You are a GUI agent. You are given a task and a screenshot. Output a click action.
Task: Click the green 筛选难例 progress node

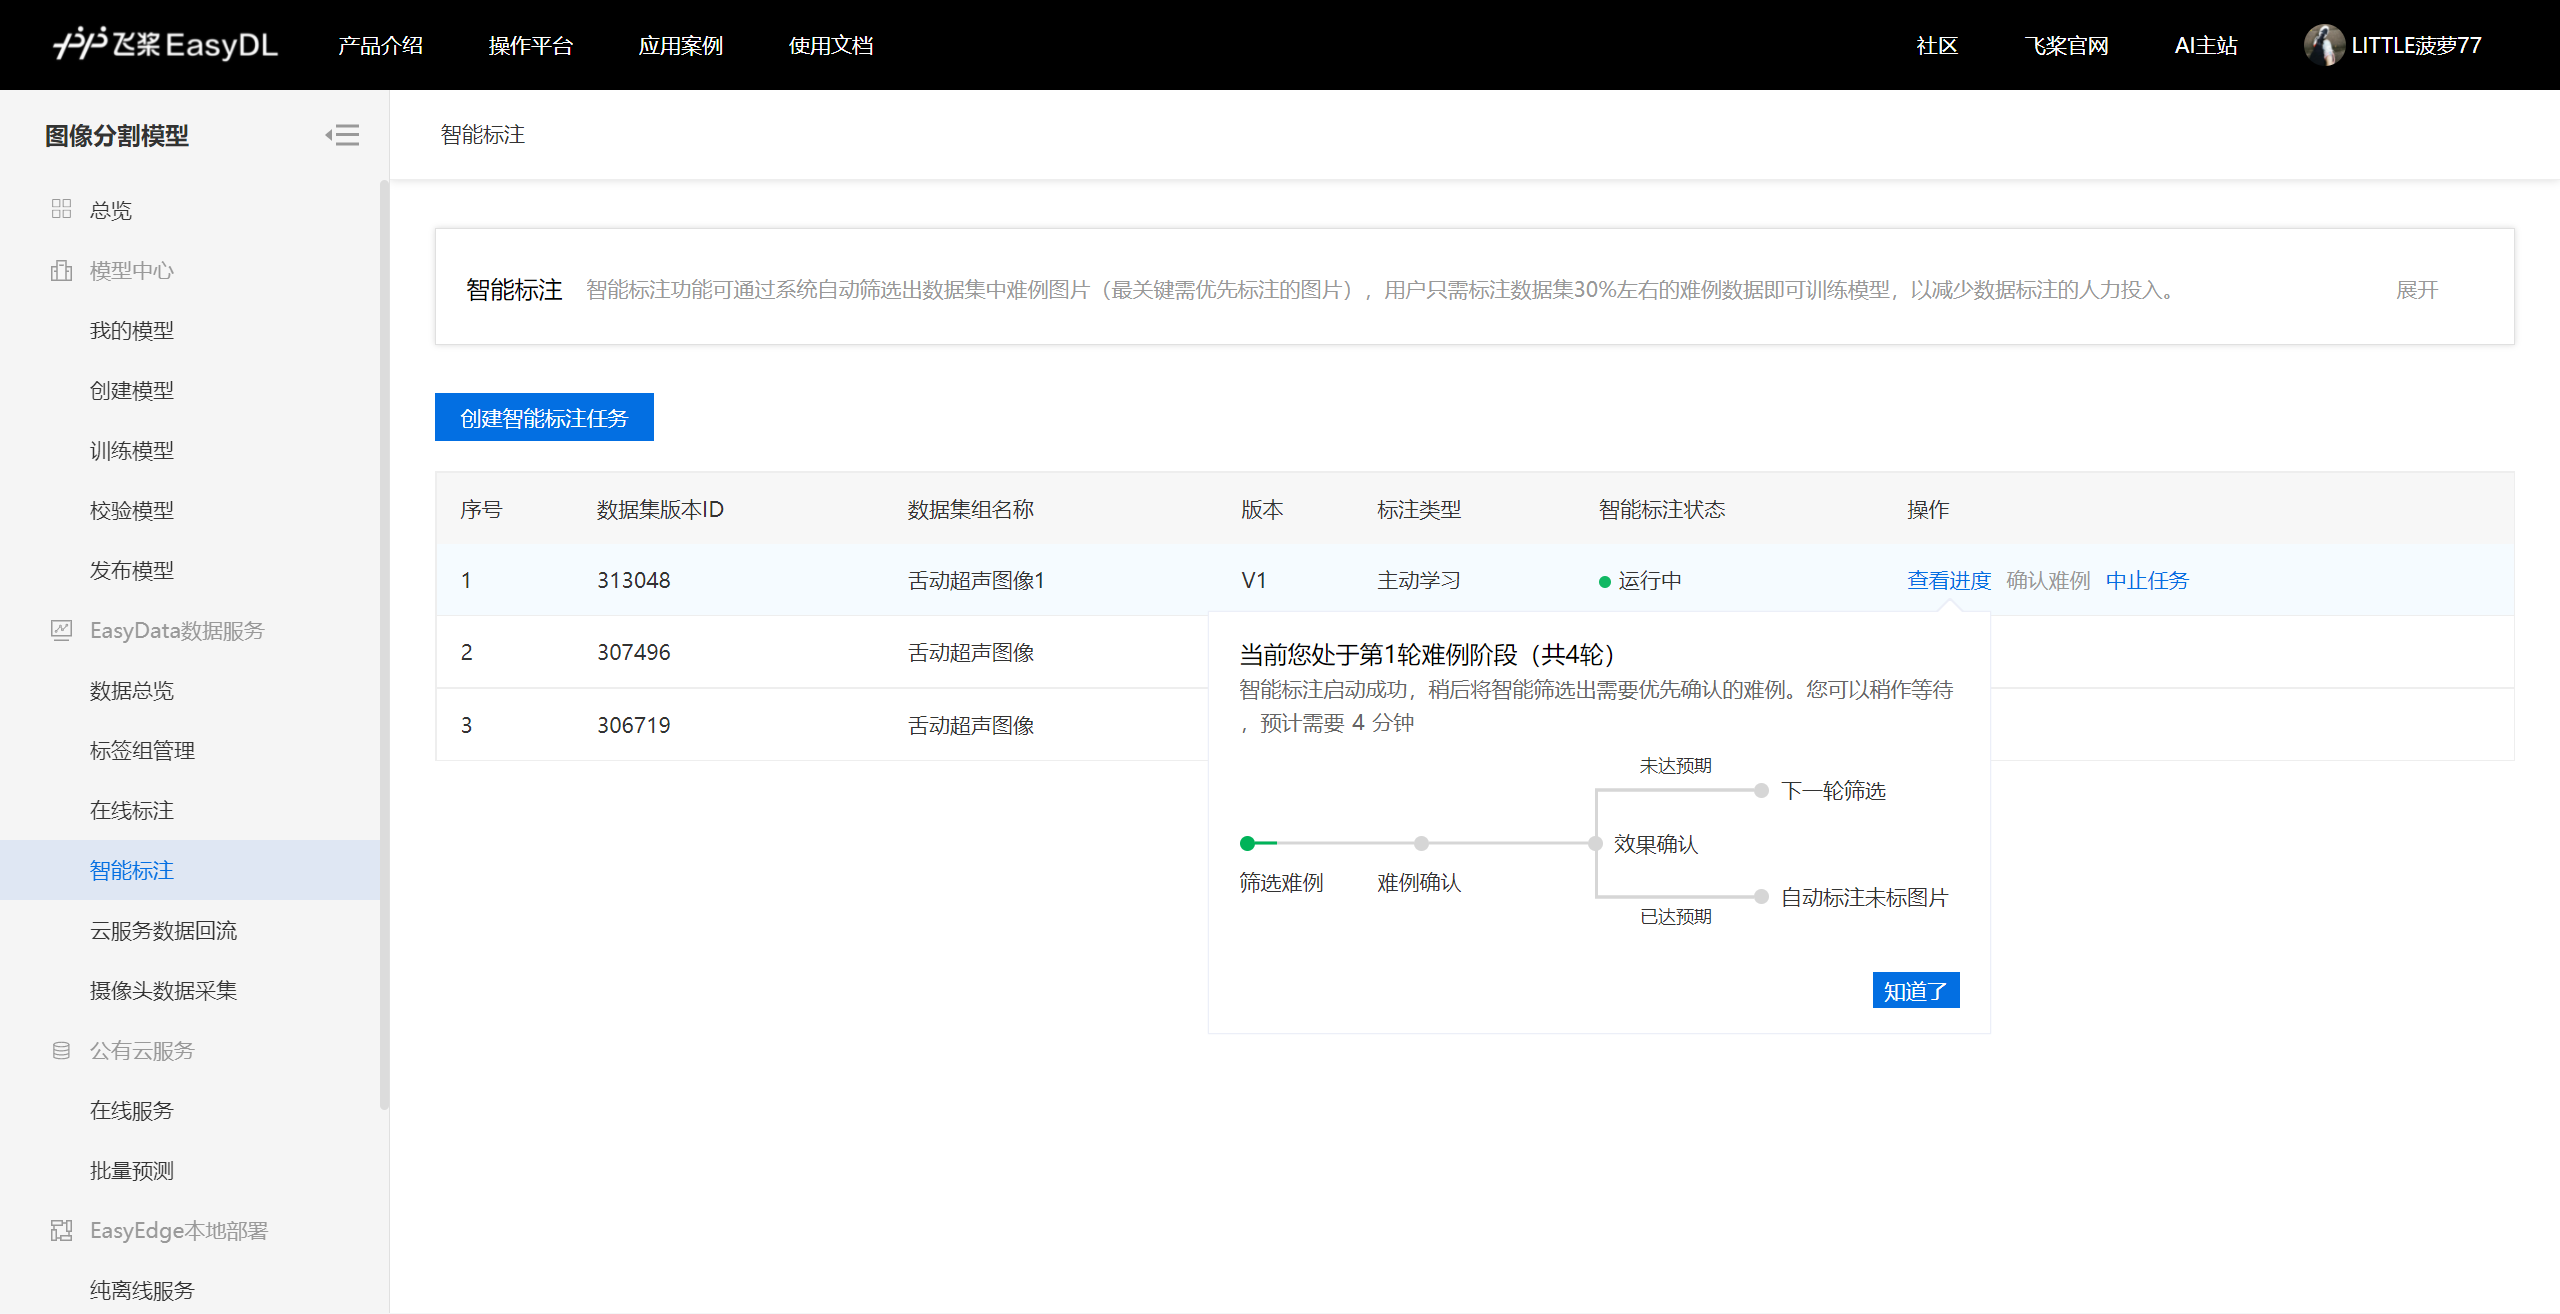(1247, 843)
